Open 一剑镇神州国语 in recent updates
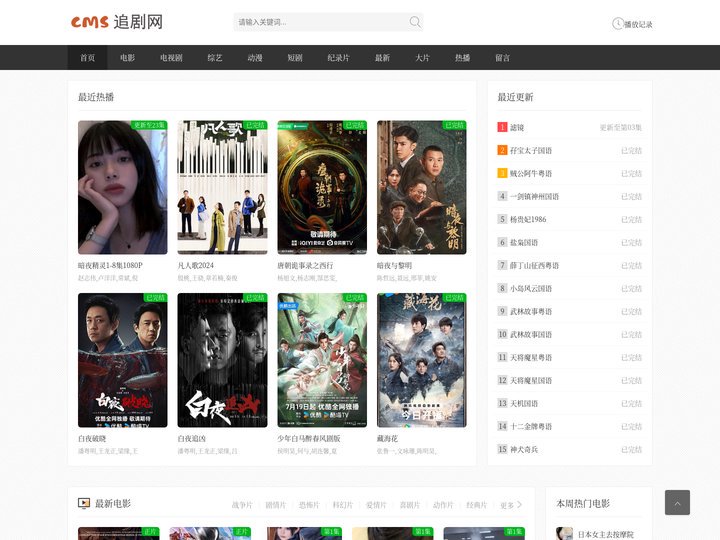720x540 pixels. coord(534,196)
